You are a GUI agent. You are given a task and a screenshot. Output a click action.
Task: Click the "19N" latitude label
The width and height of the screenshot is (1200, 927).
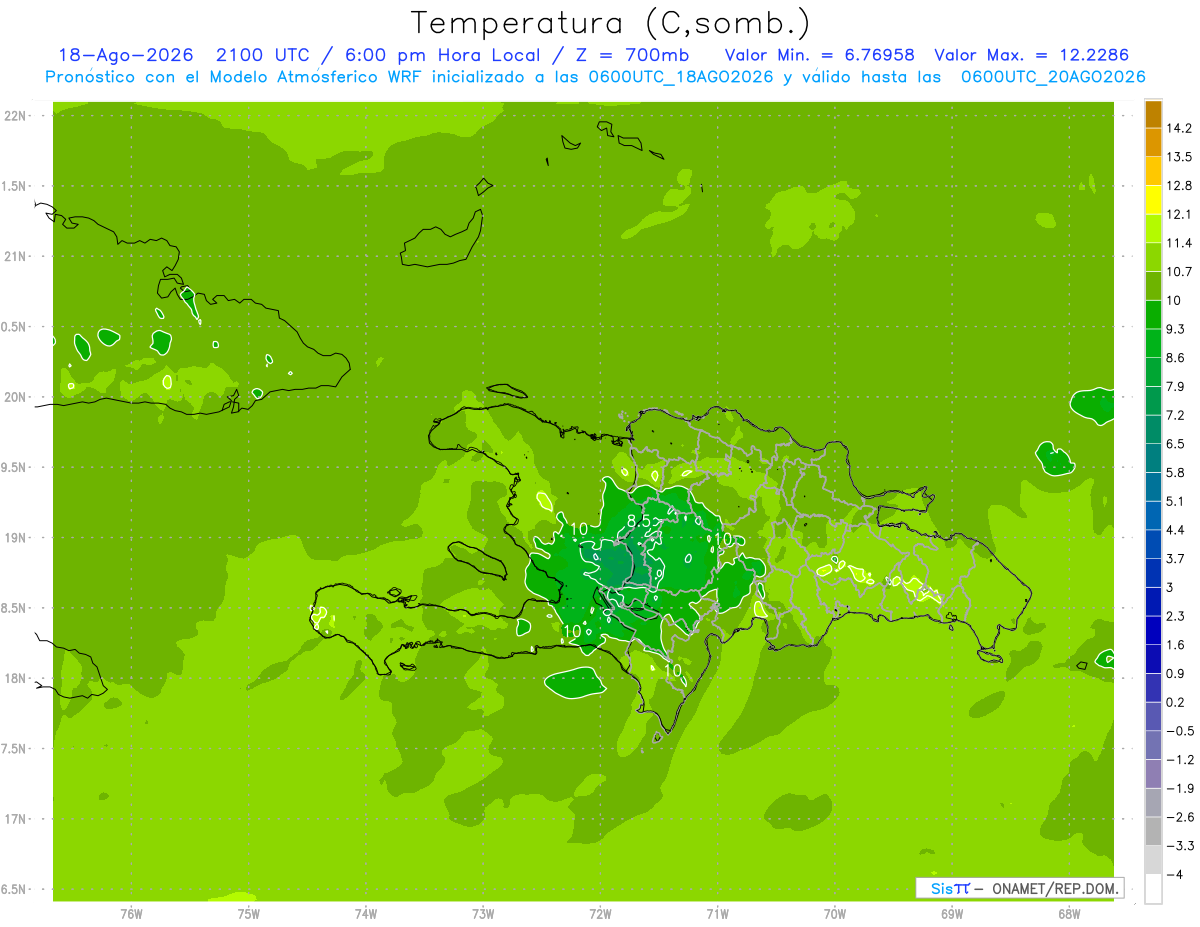pos(16,538)
